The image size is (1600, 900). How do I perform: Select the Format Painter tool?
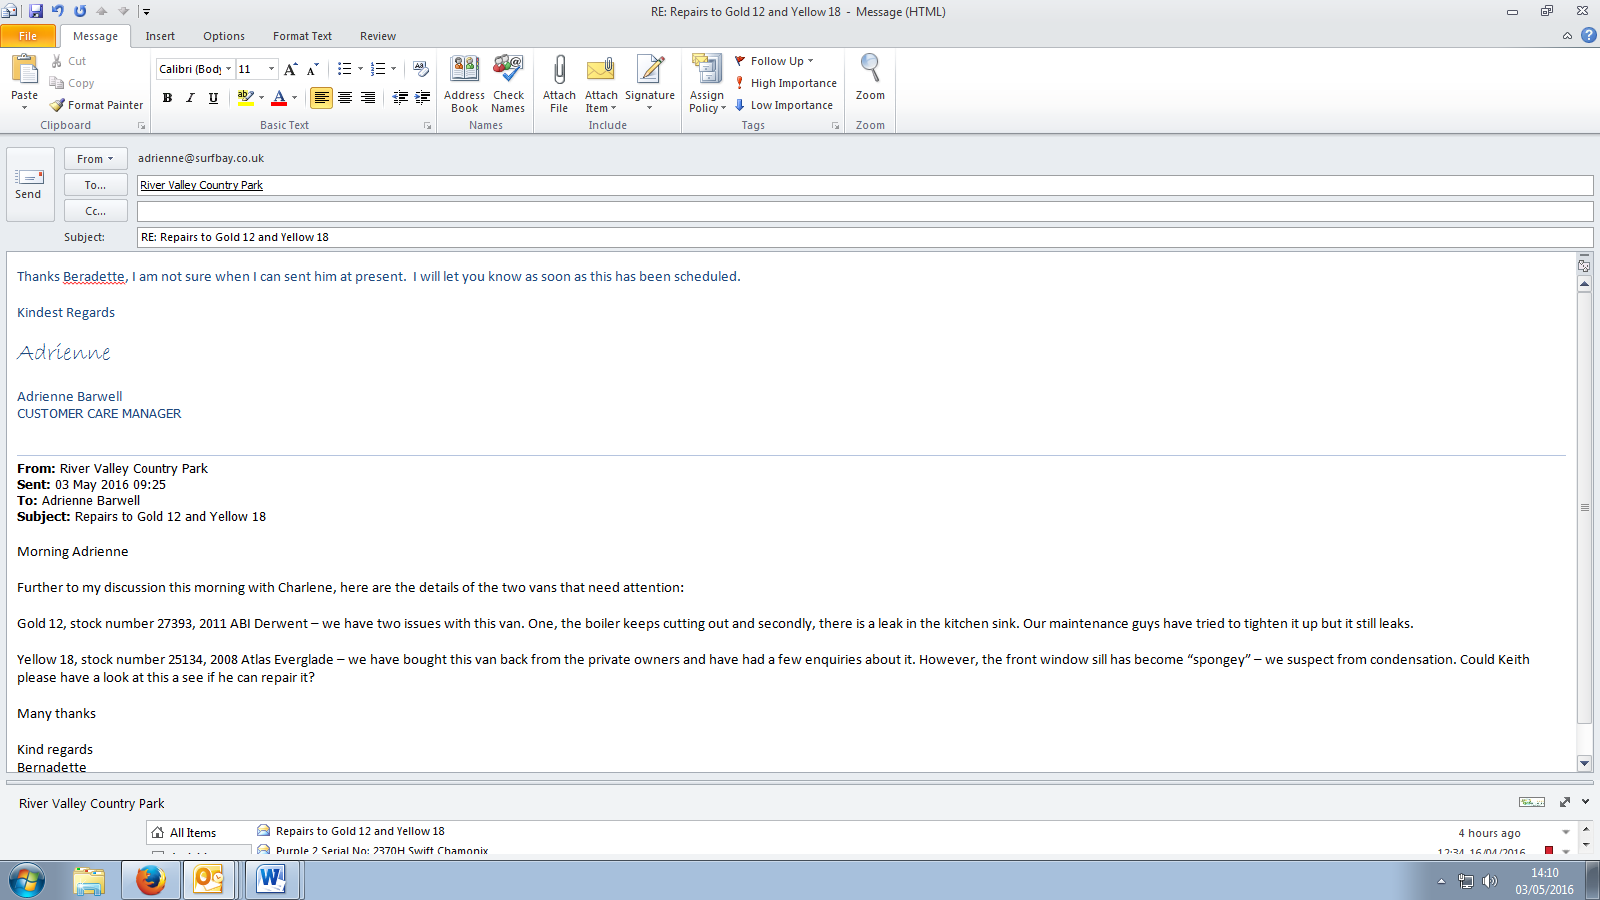(97, 105)
